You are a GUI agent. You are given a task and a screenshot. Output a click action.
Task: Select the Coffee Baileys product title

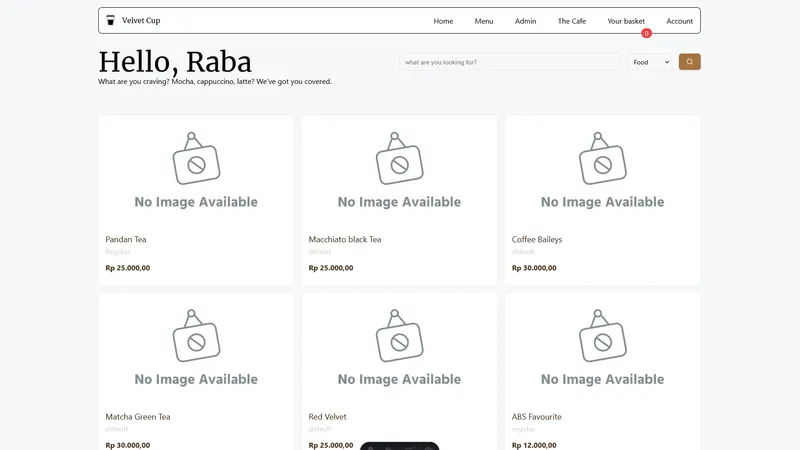coord(537,239)
